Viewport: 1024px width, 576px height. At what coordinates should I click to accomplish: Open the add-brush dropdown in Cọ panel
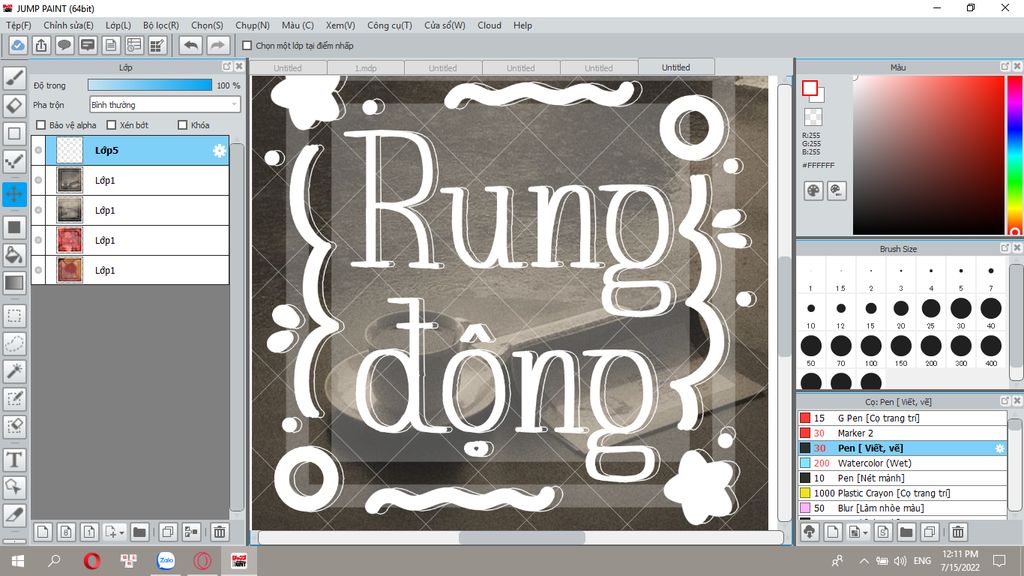865,533
